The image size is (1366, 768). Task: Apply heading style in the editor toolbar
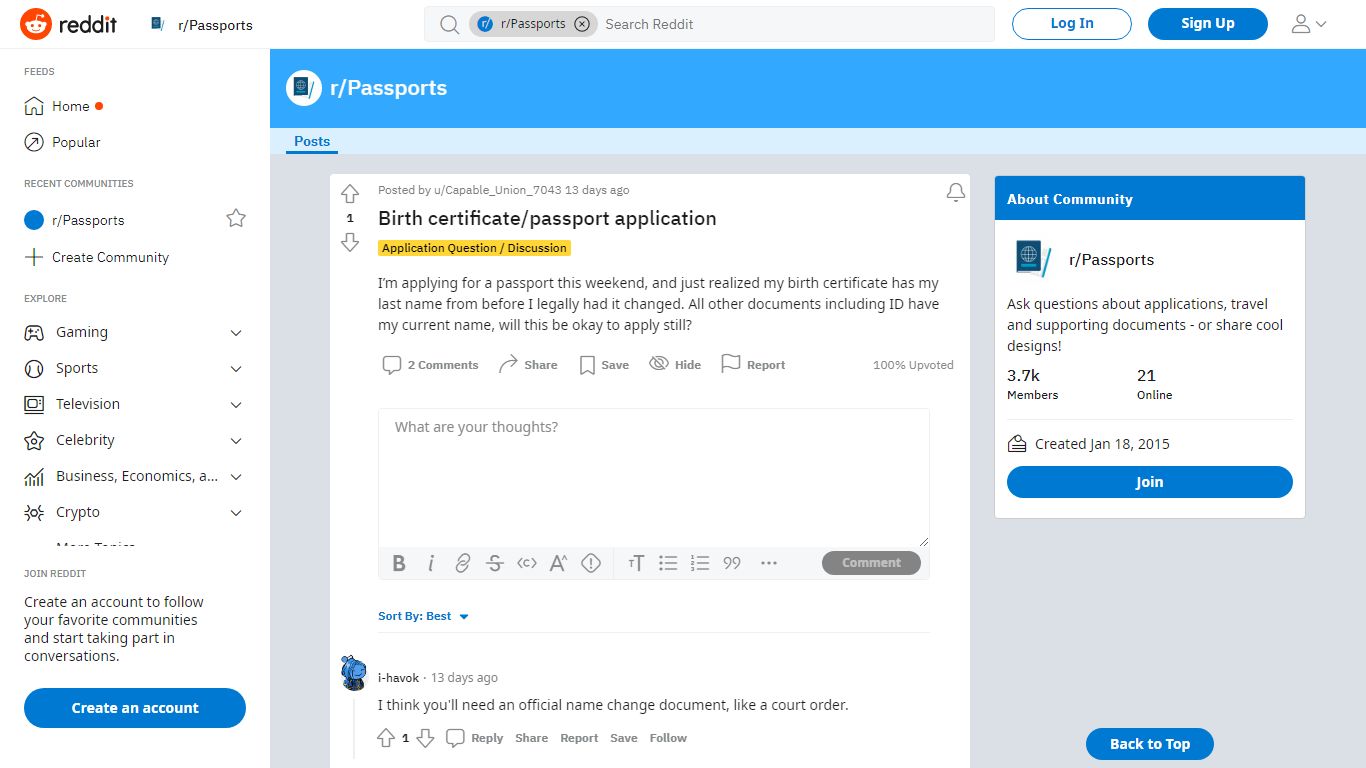tap(636, 563)
